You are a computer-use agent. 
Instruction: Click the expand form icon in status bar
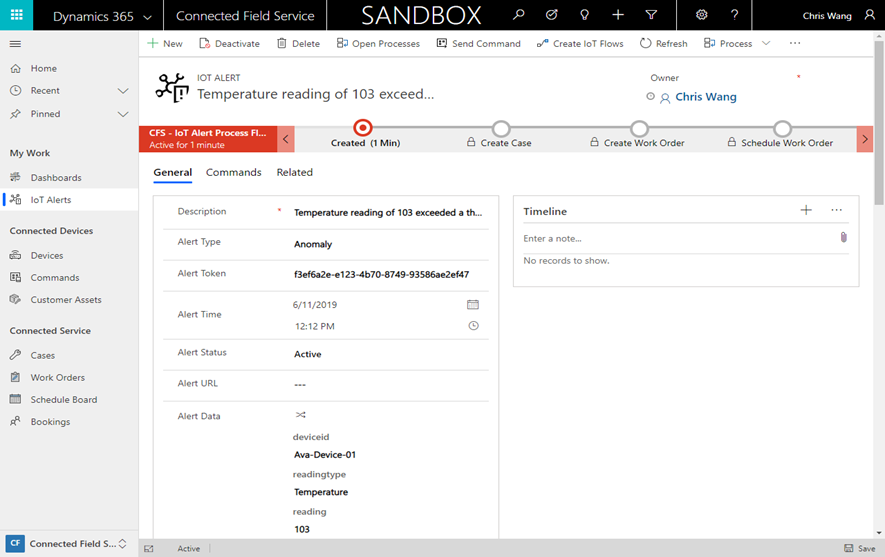pos(148,549)
